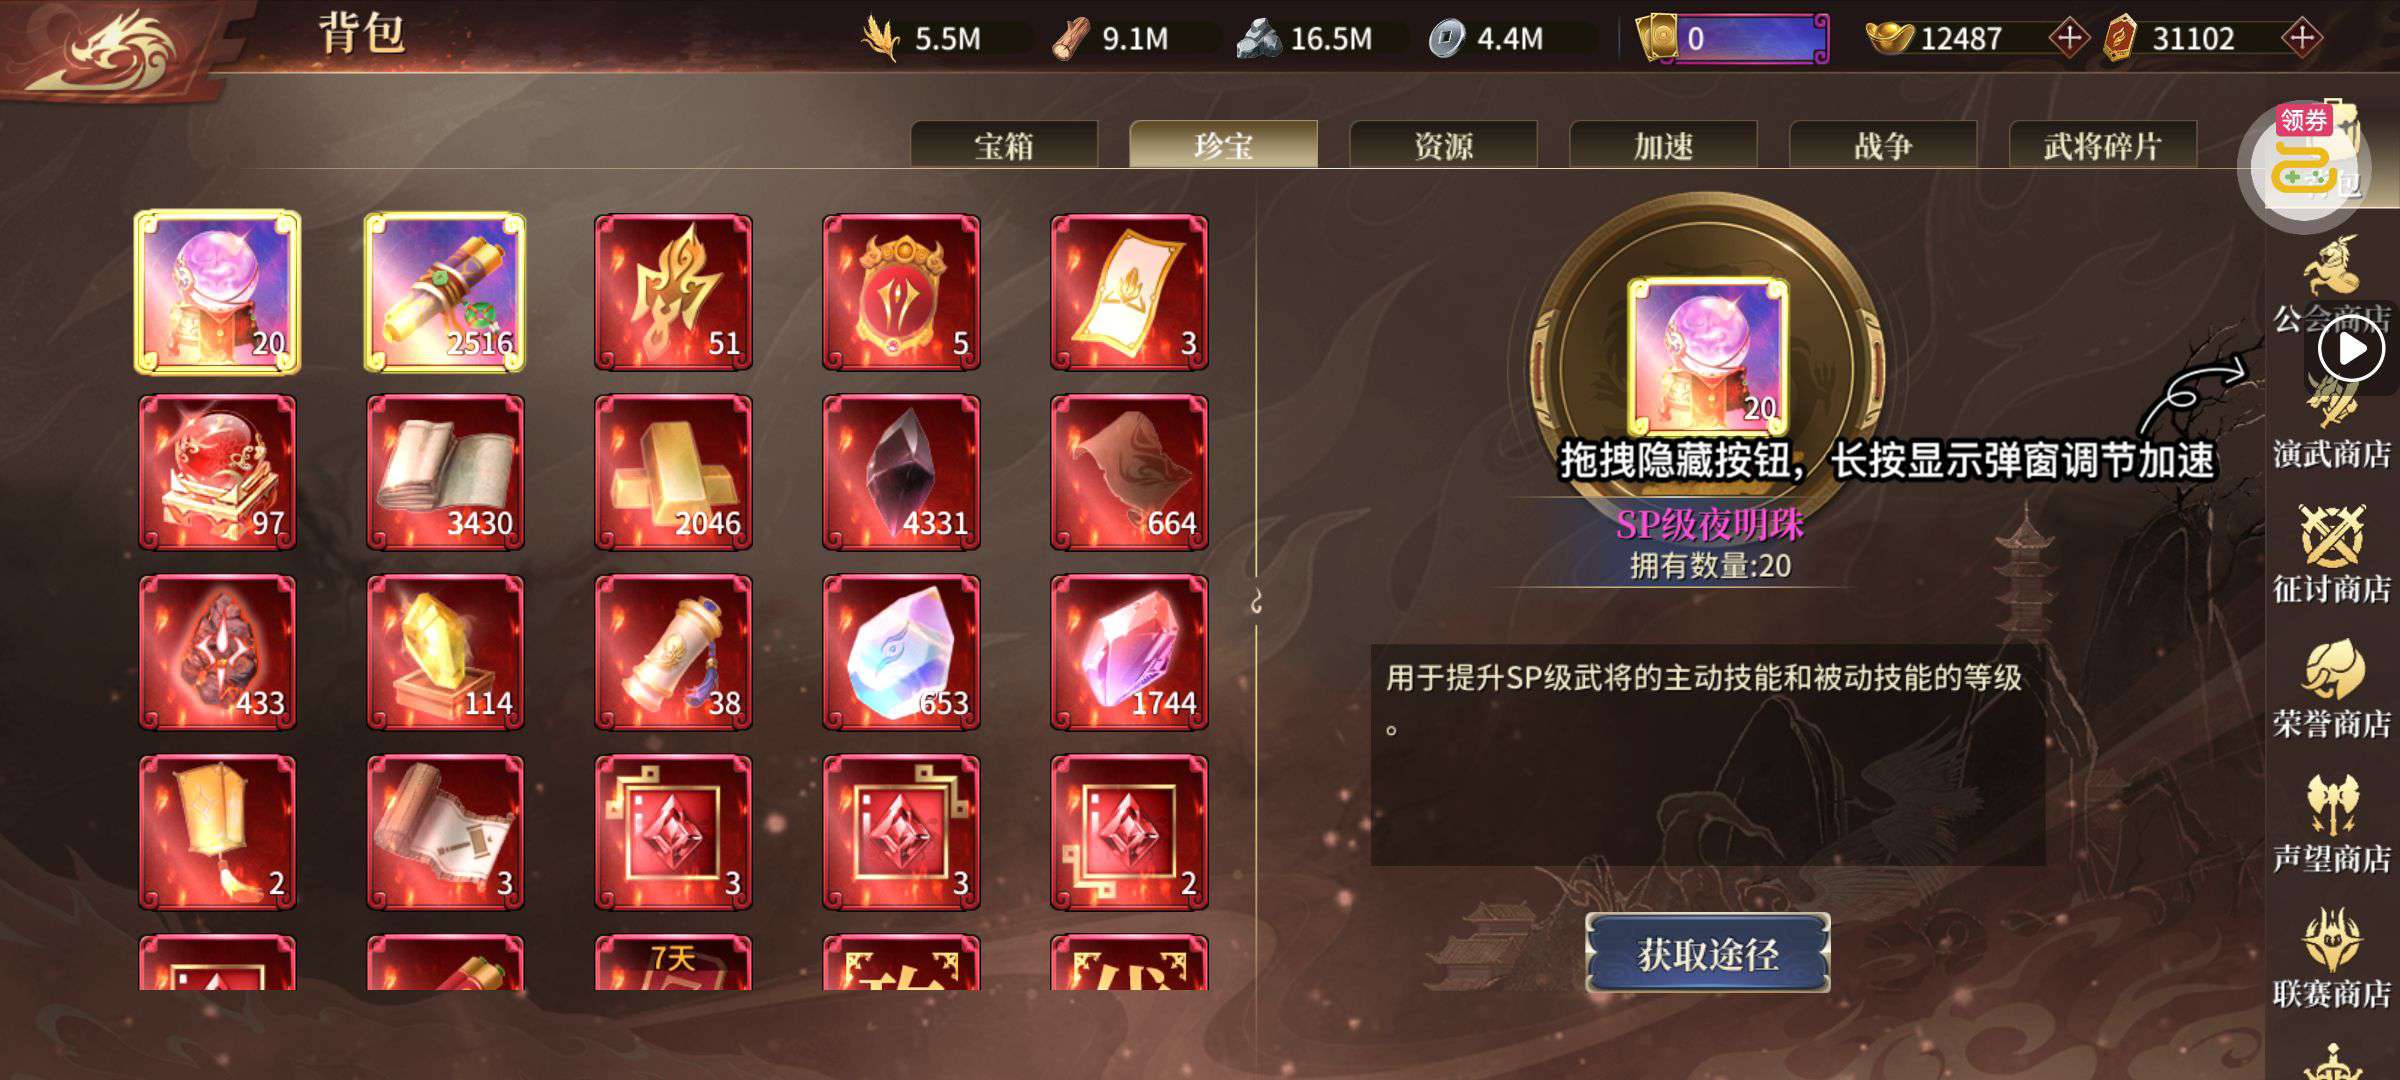
Task: Select the red crystal ball item 97
Action: [x=217, y=472]
